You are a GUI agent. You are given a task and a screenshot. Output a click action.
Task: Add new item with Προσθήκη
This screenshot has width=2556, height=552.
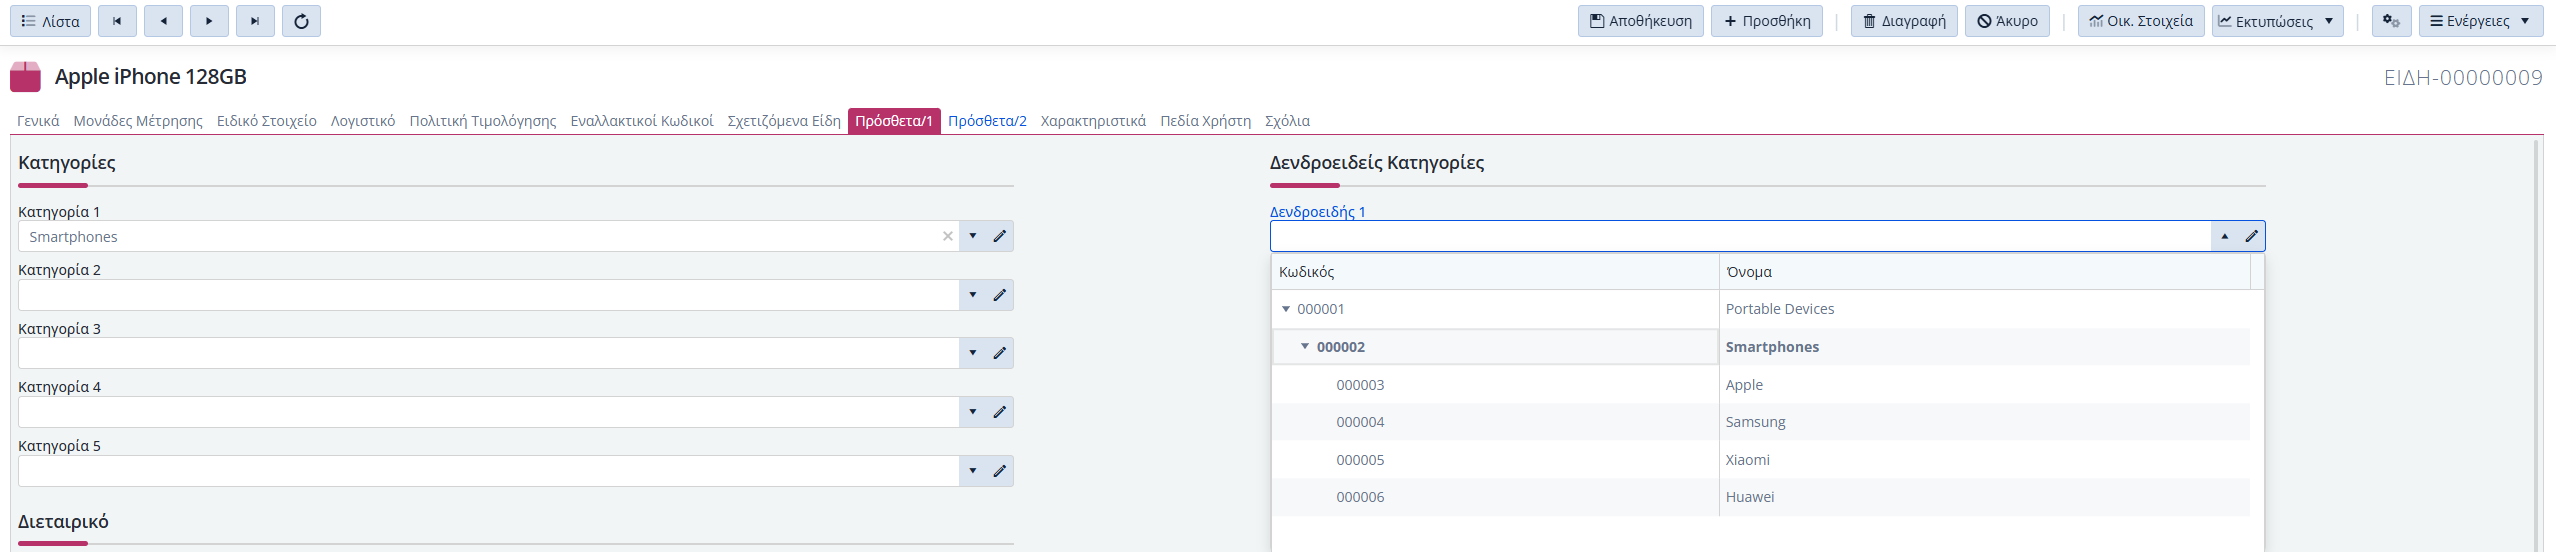(x=1767, y=21)
